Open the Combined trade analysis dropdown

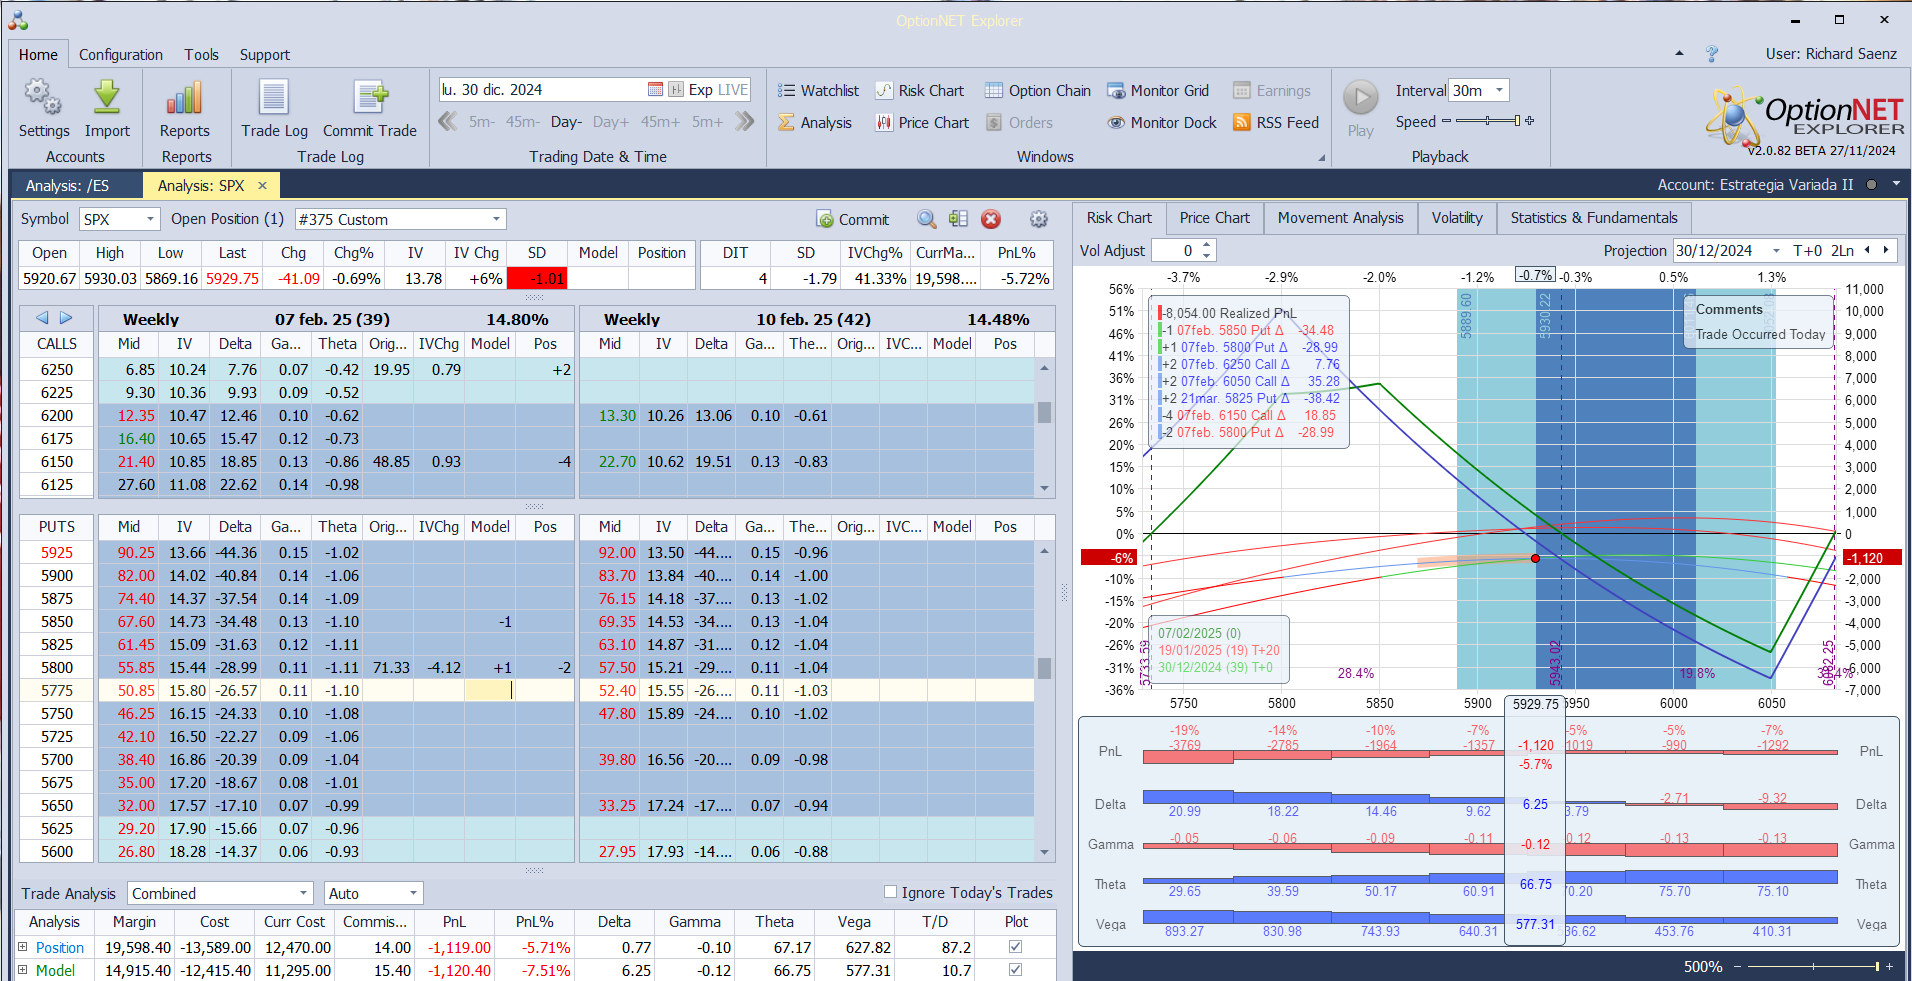click(304, 893)
